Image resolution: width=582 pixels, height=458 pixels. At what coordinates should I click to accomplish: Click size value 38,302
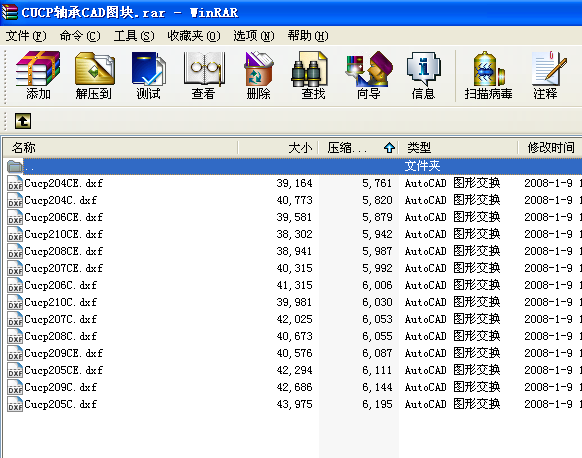294,234
